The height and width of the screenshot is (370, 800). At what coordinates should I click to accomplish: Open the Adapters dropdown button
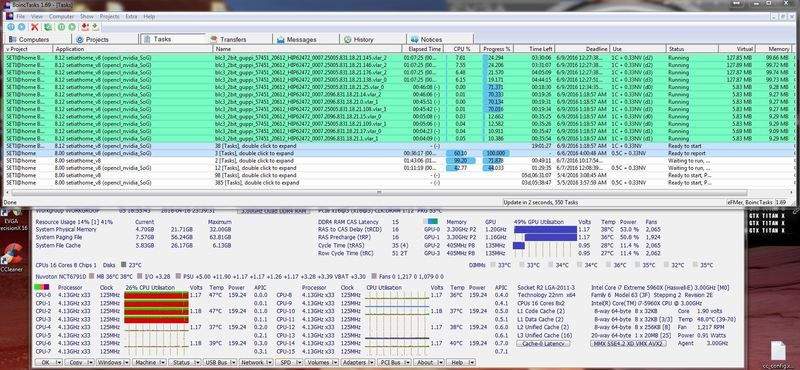pos(358,362)
